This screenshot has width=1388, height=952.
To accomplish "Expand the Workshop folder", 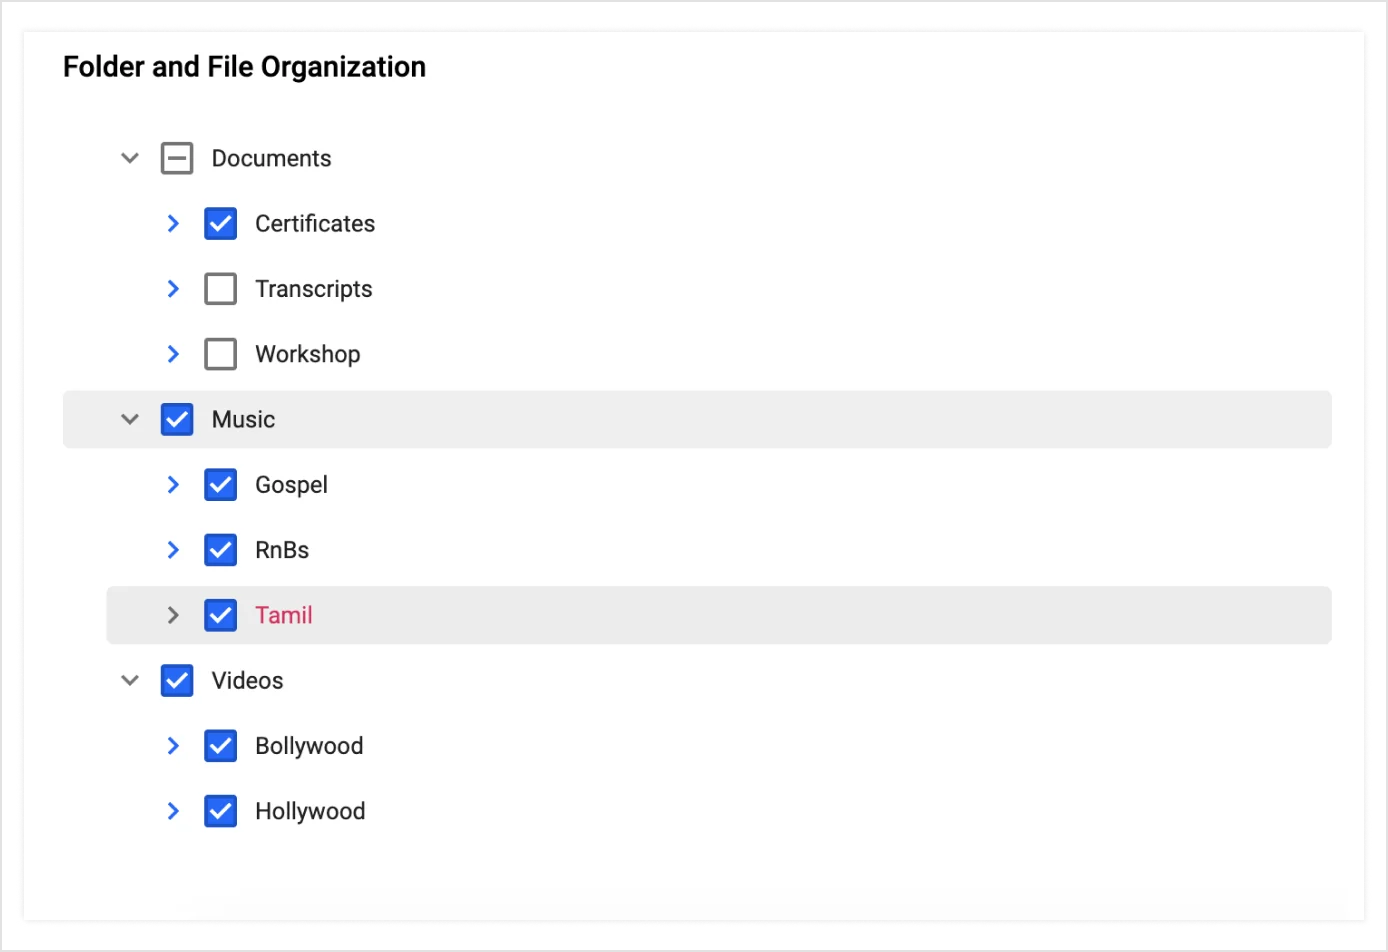I will [173, 353].
